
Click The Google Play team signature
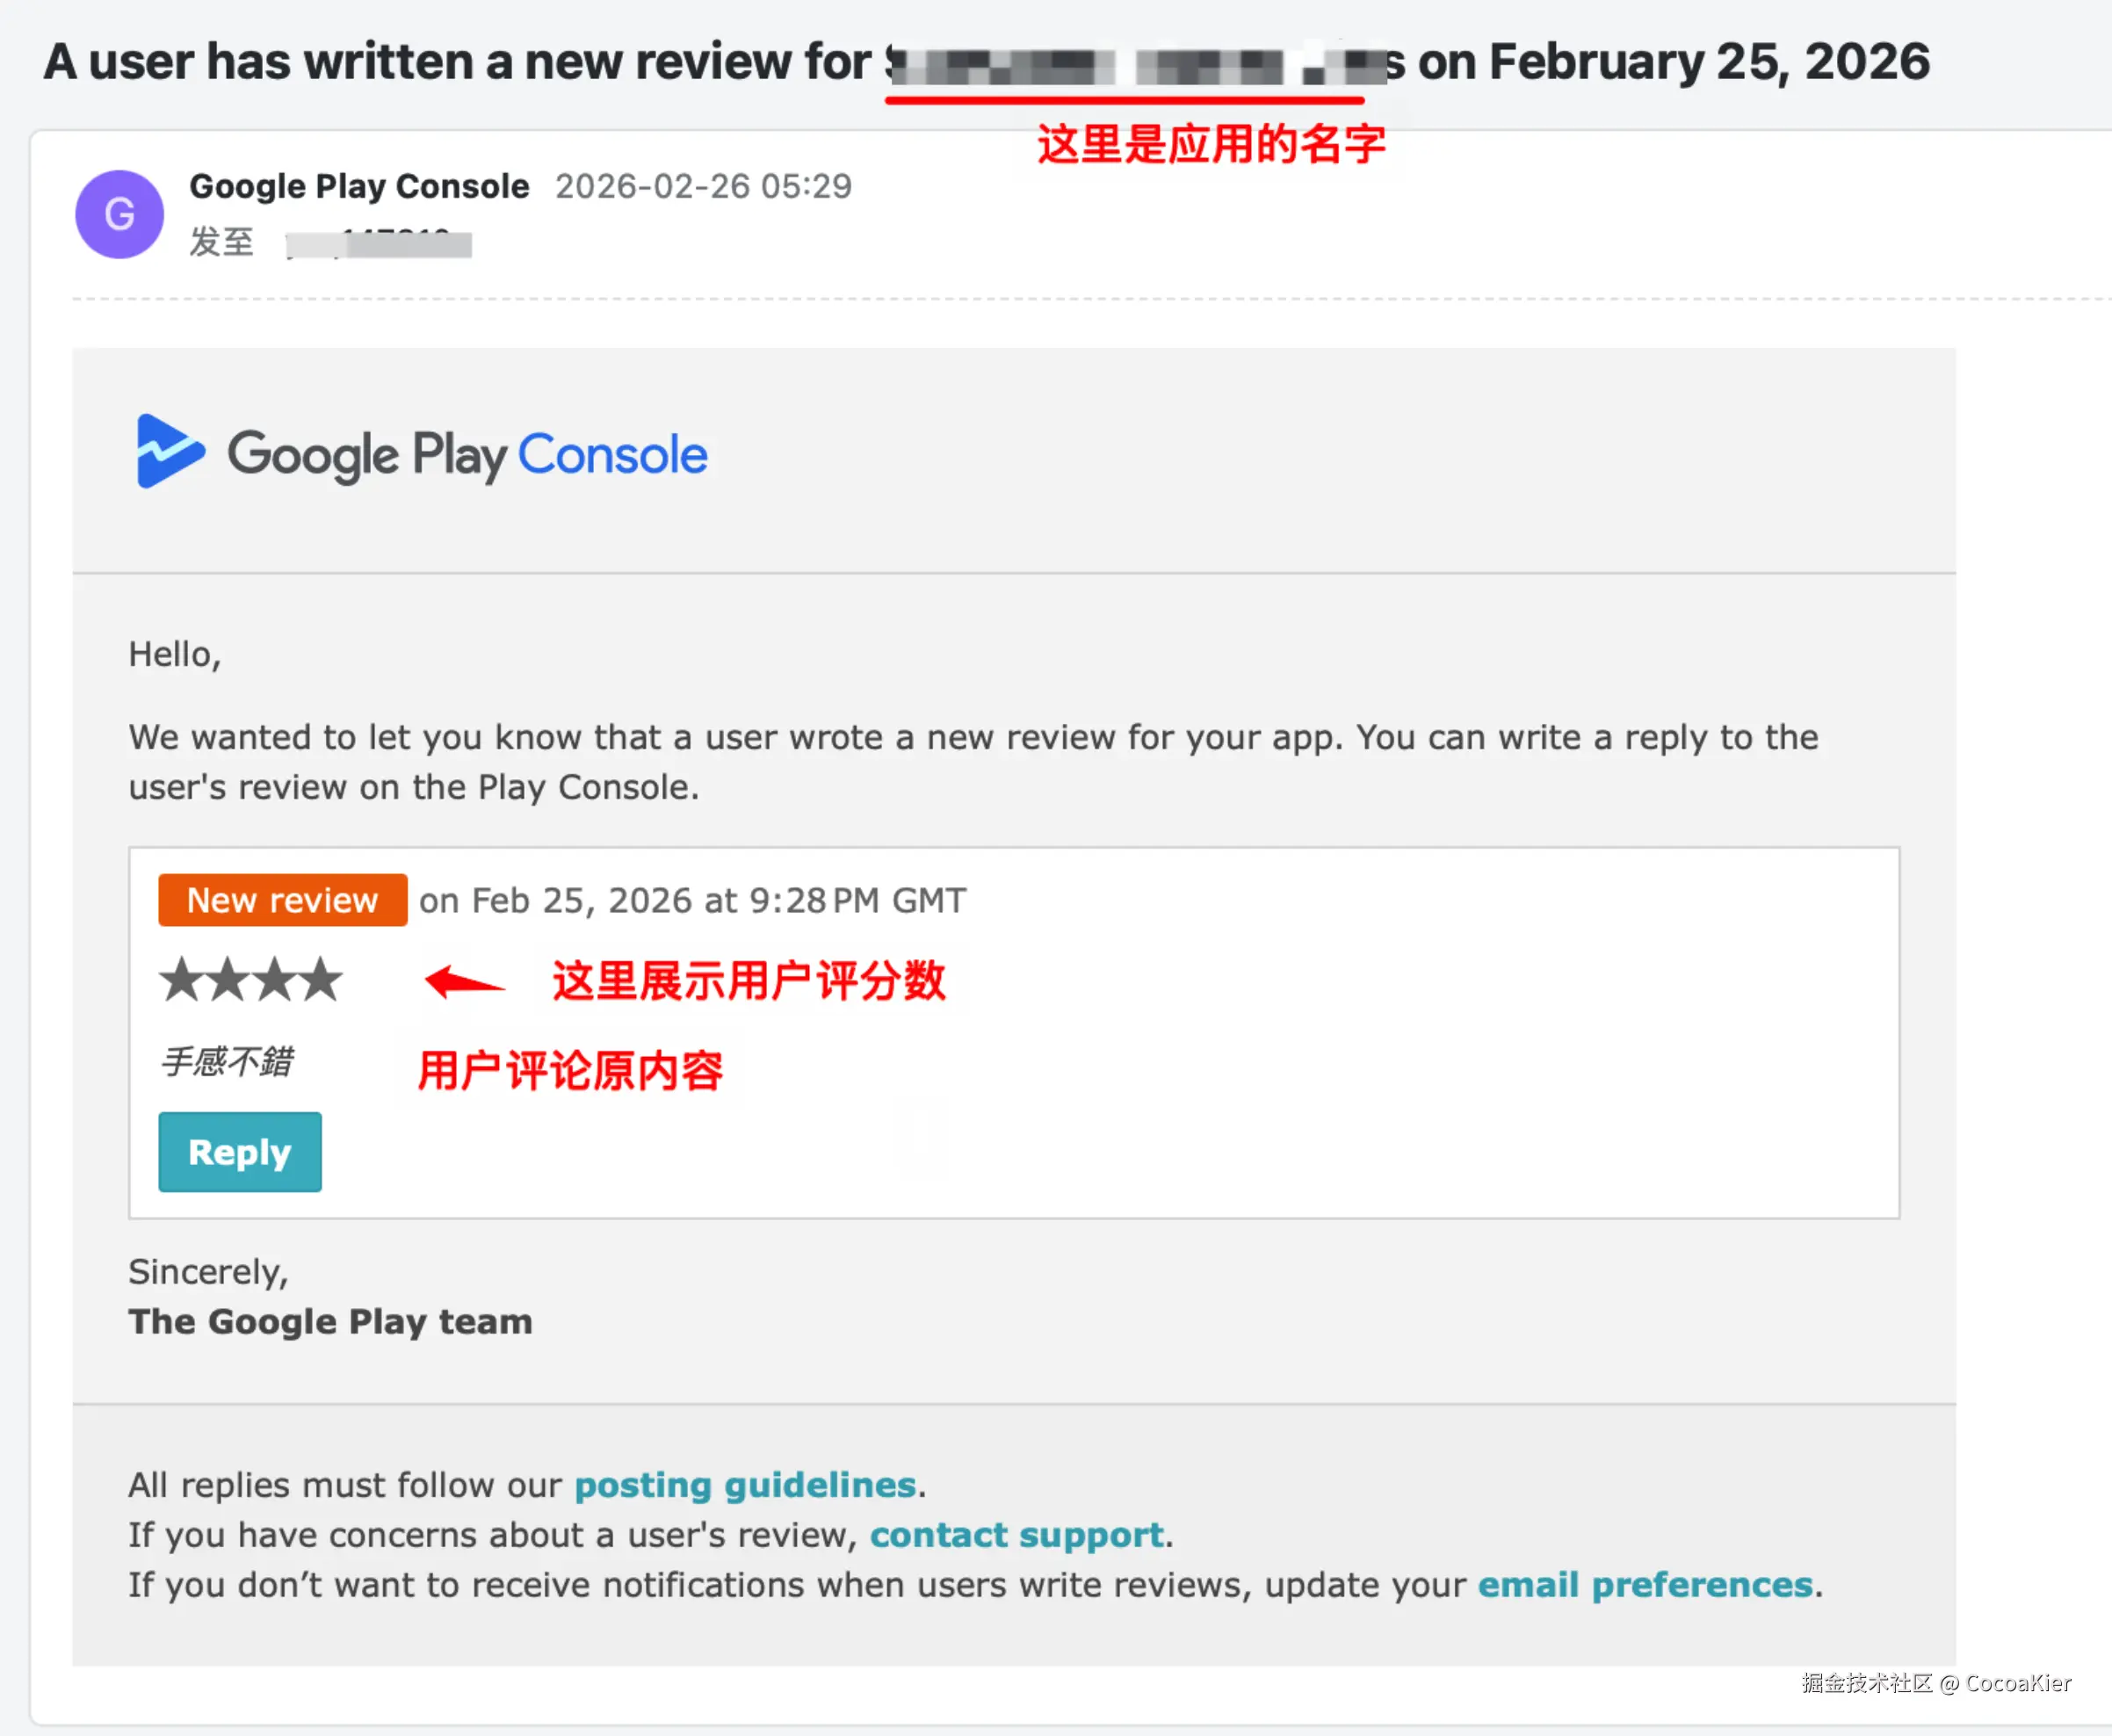(329, 1321)
